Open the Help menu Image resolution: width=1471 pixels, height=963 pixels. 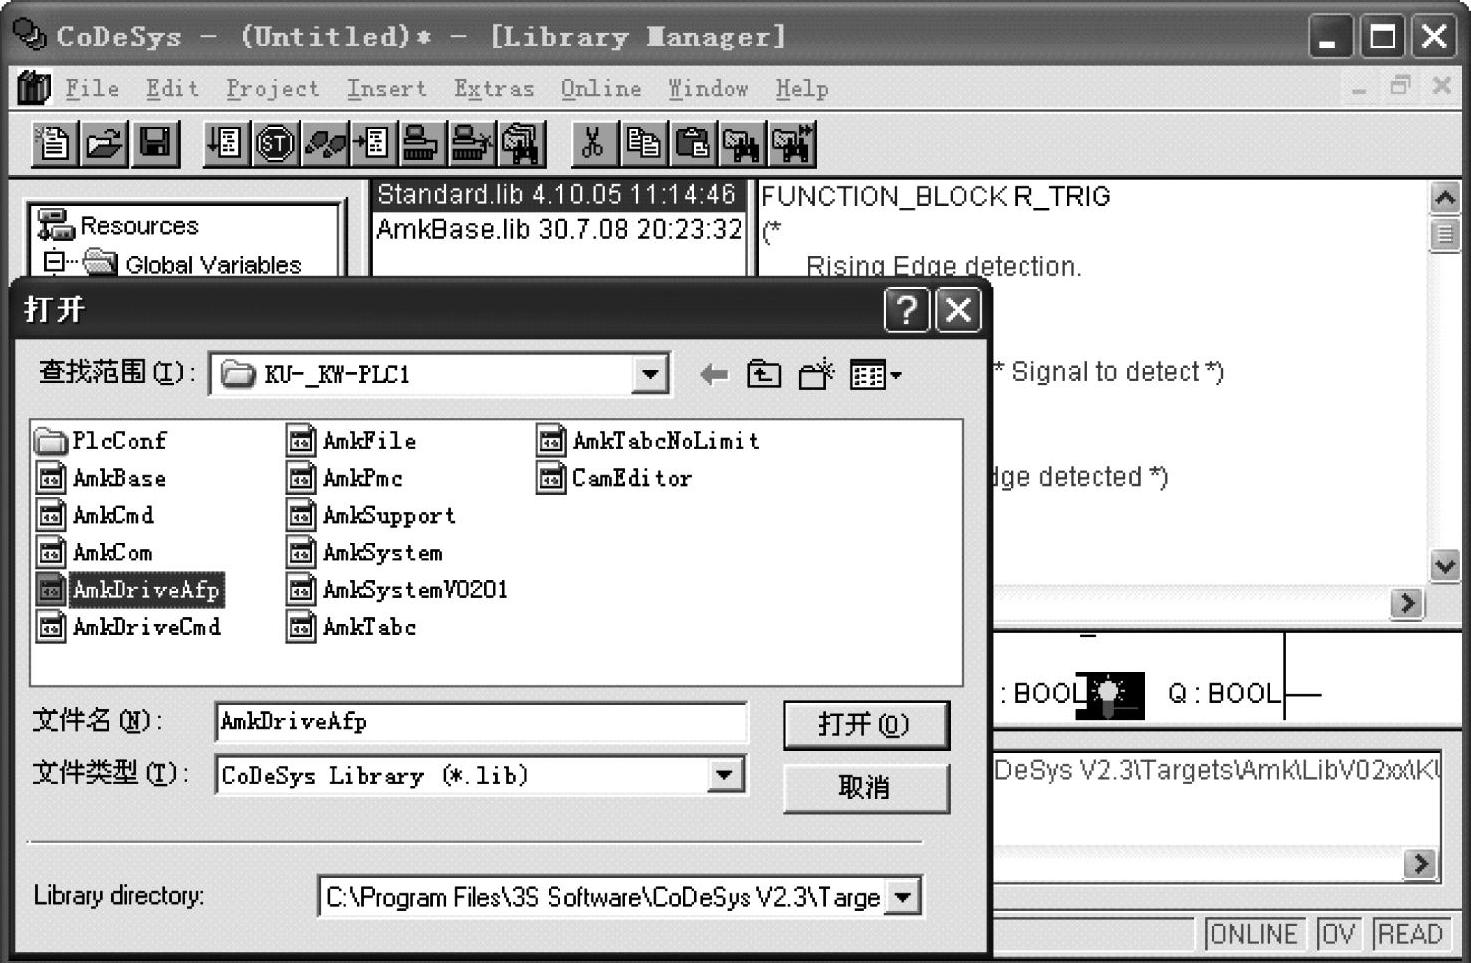(802, 89)
